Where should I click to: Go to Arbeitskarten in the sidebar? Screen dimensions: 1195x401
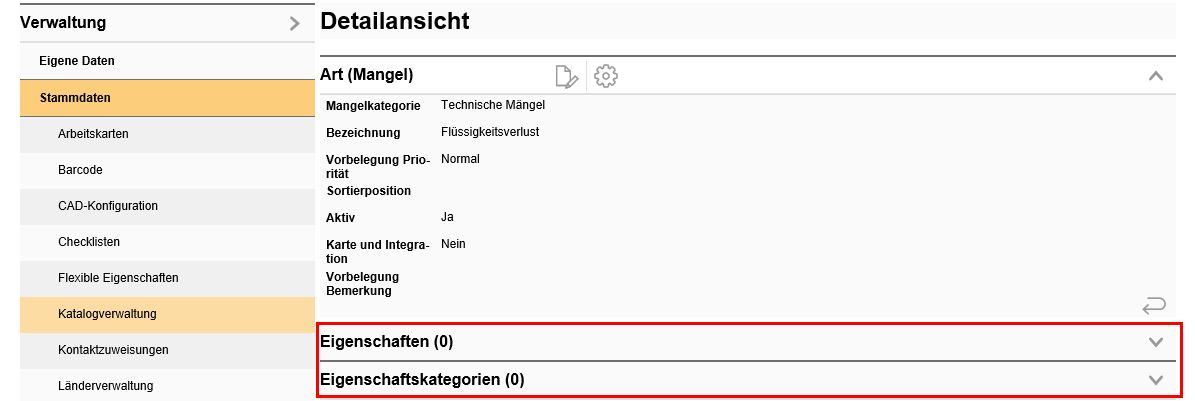click(x=93, y=134)
